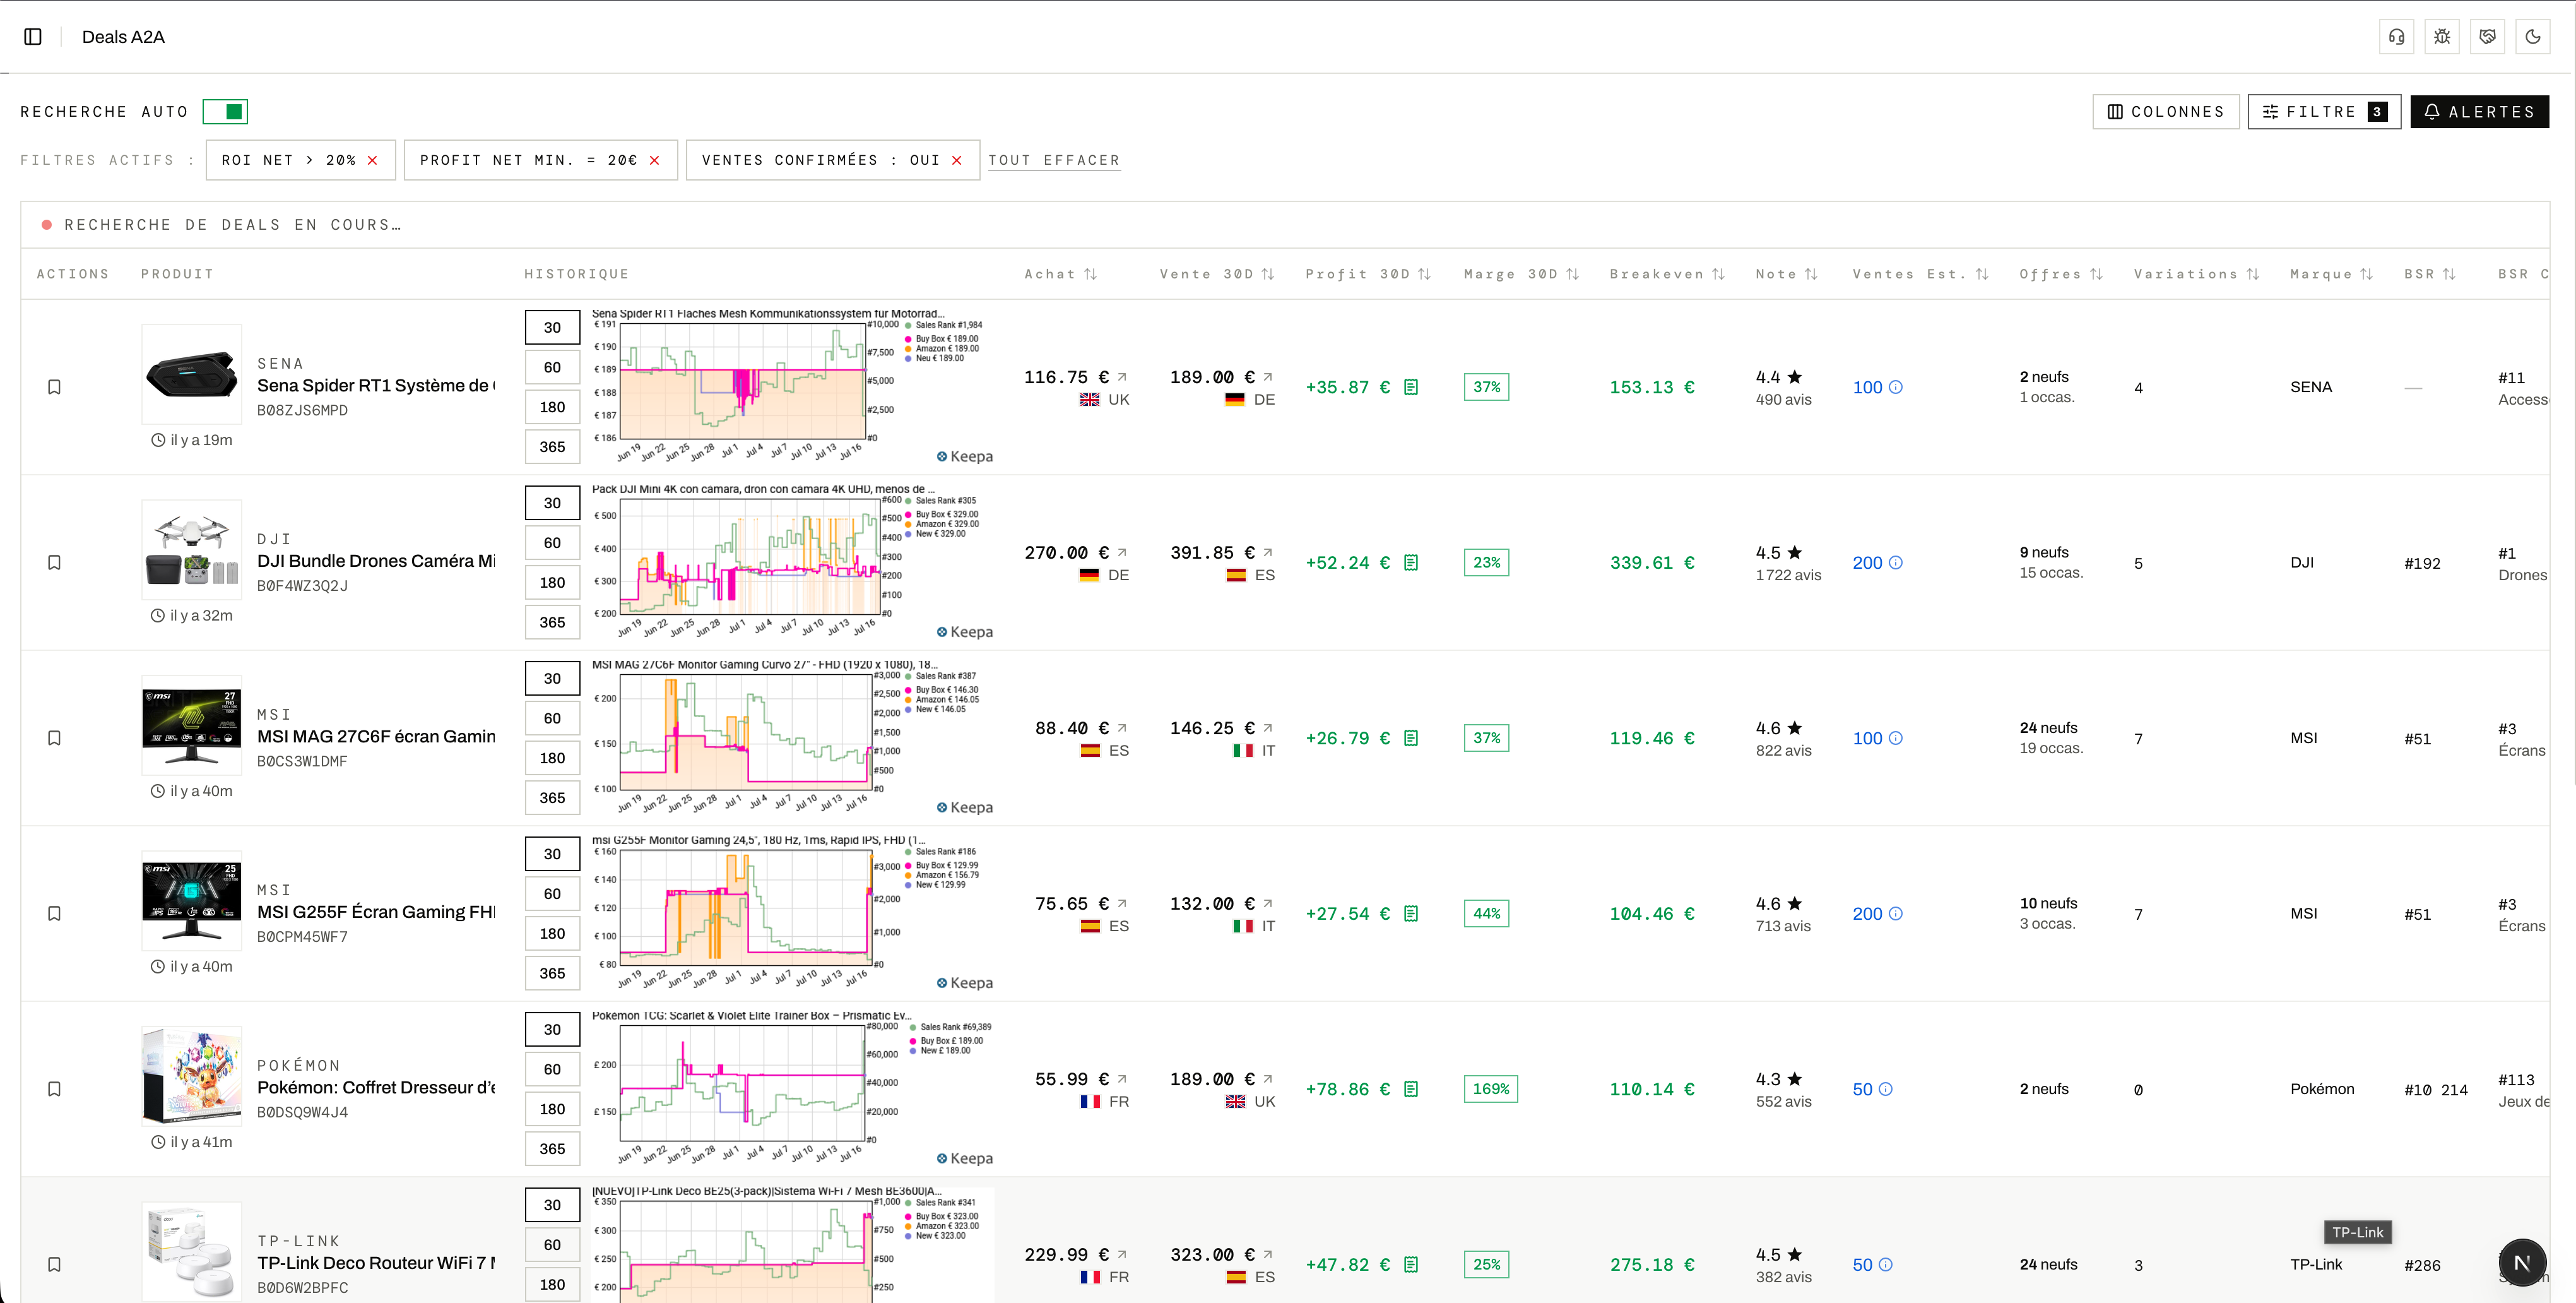Open the headset support icon
This screenshot has height=1303, width=2576.
click(x=2397, y=37)
